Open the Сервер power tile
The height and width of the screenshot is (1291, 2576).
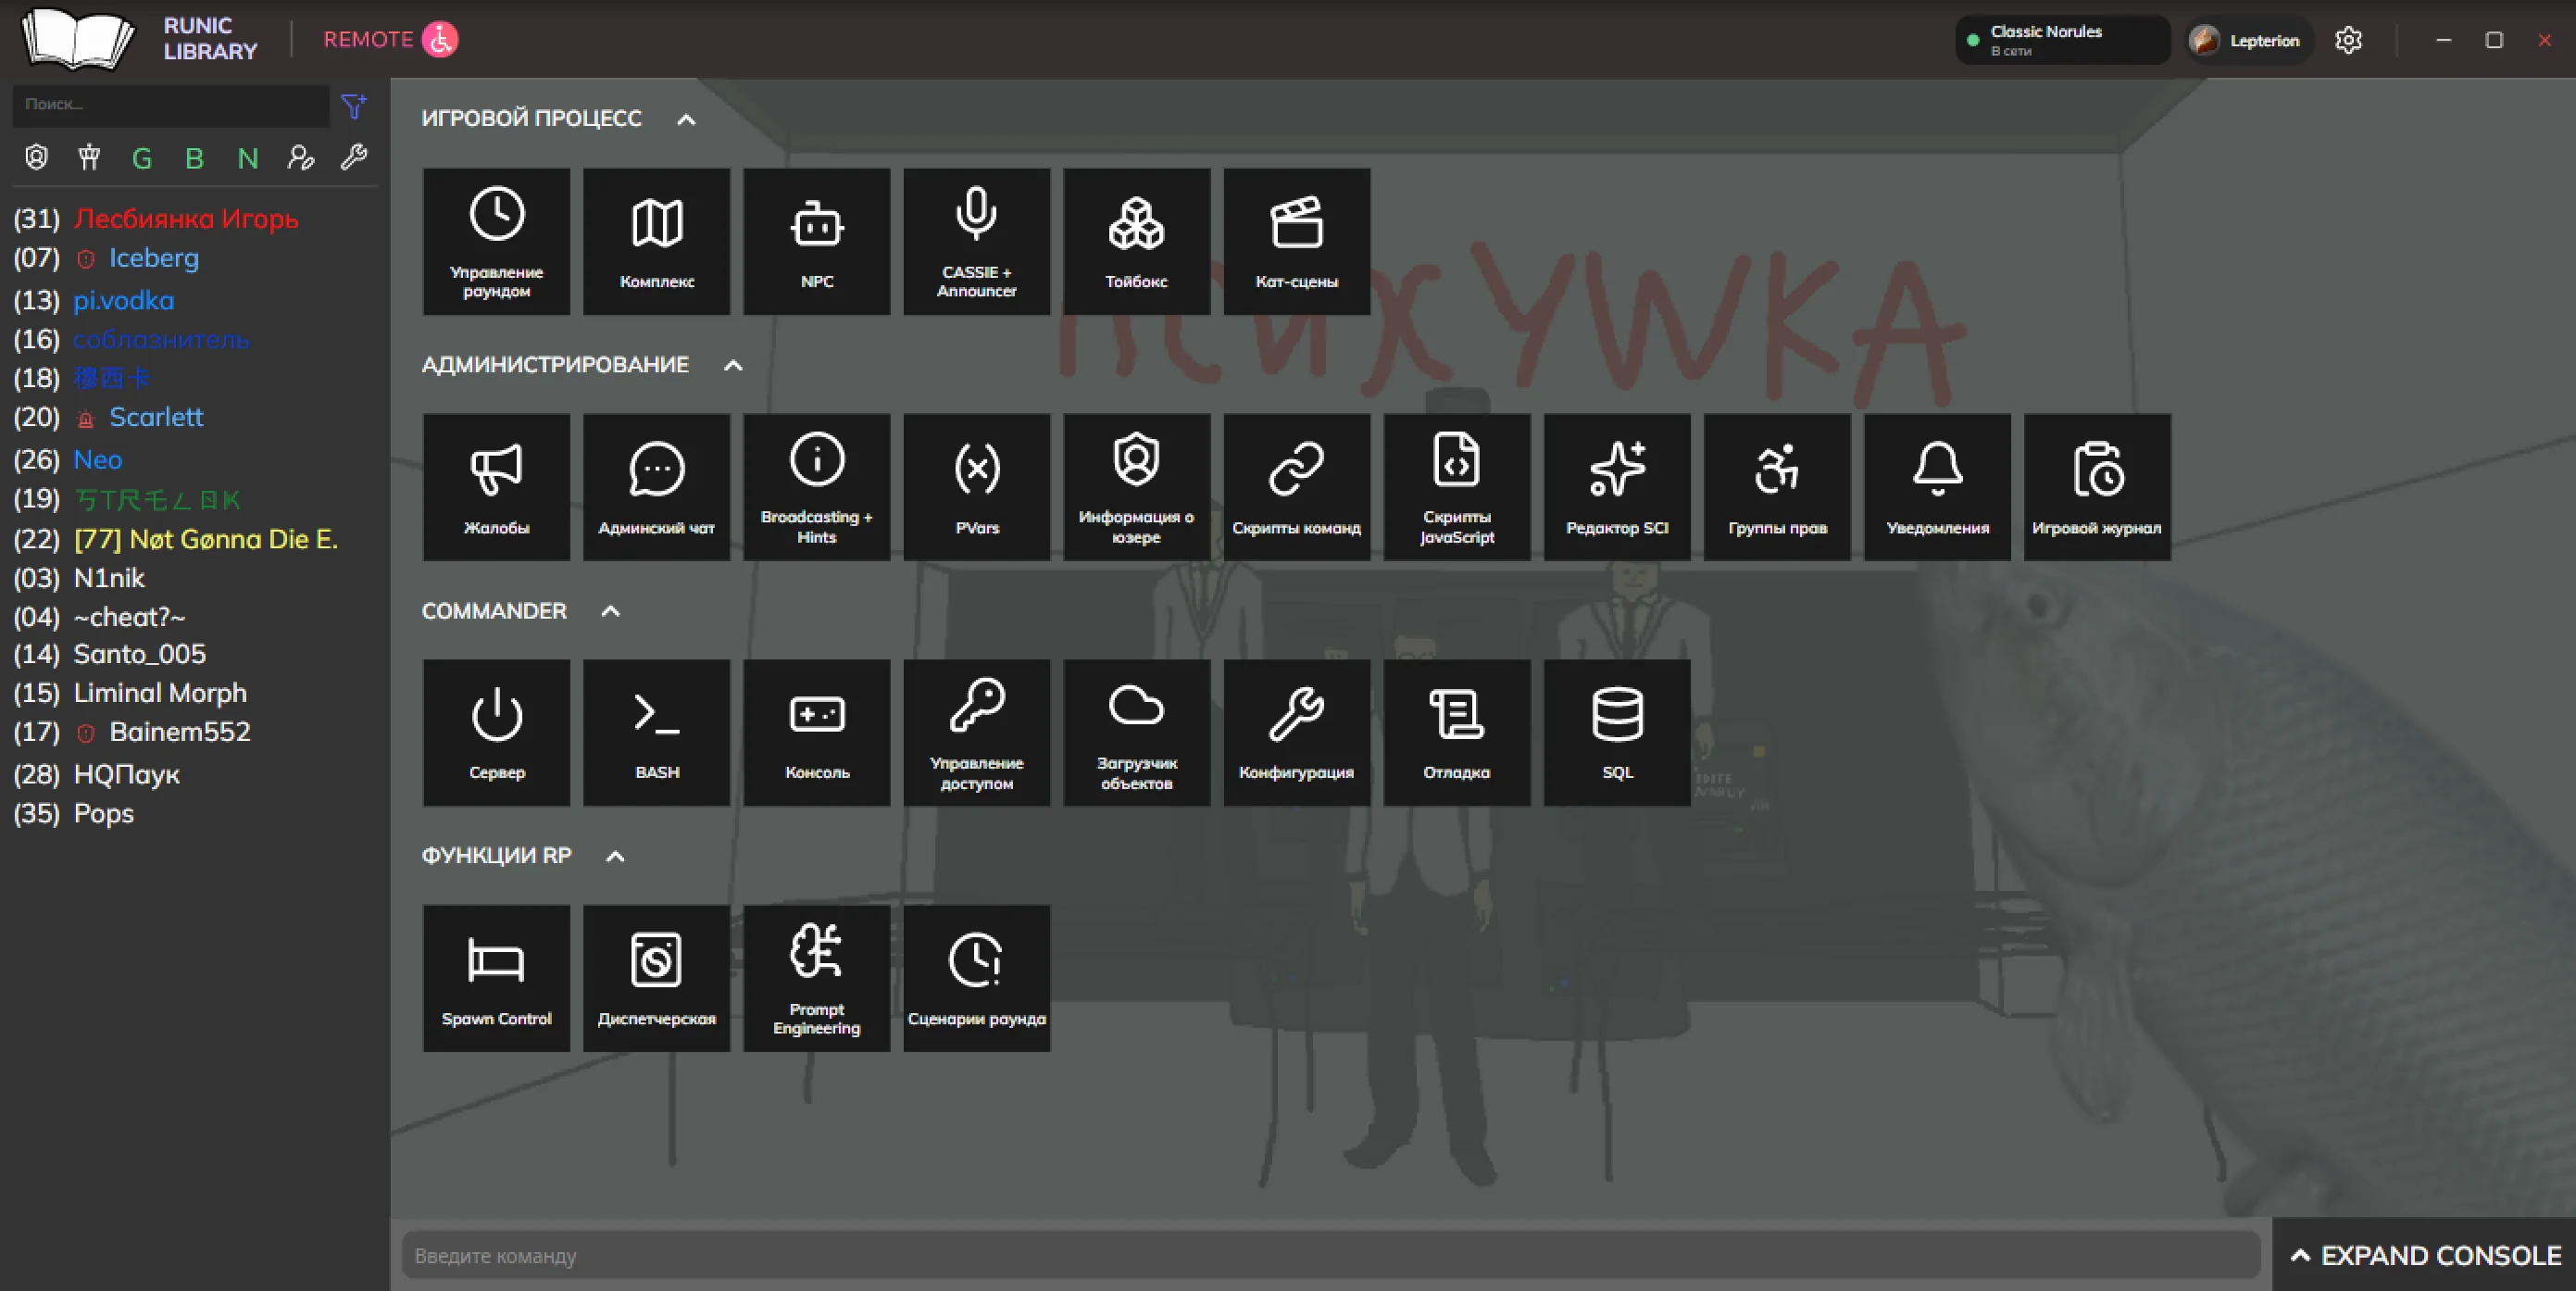496,732
